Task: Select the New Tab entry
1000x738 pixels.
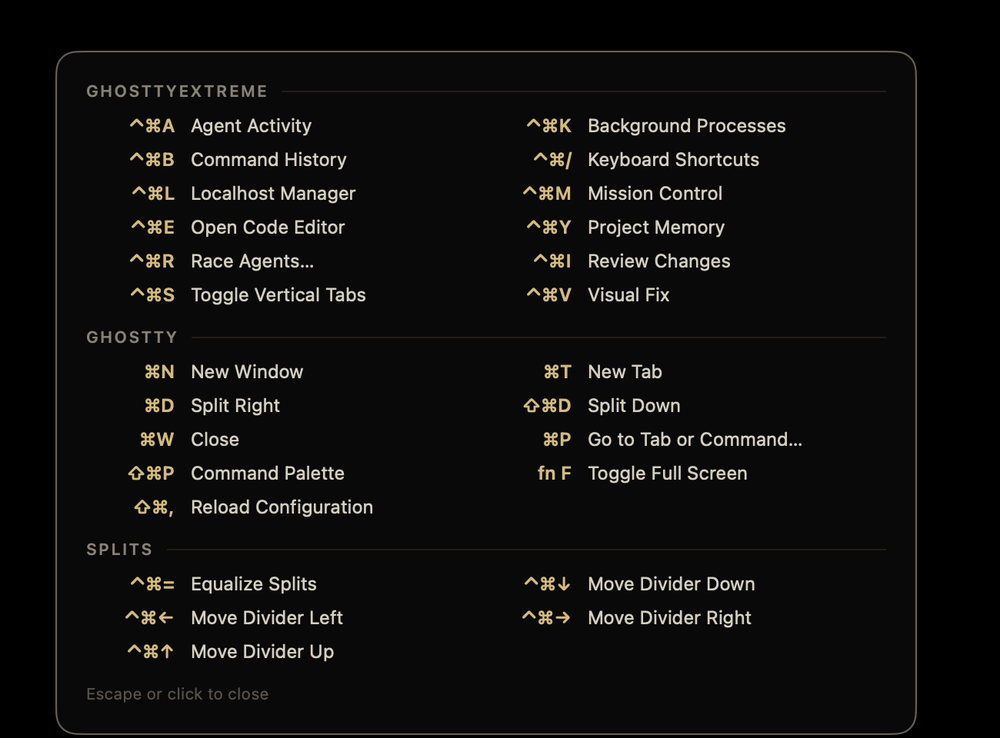Action: pos(603,372)
